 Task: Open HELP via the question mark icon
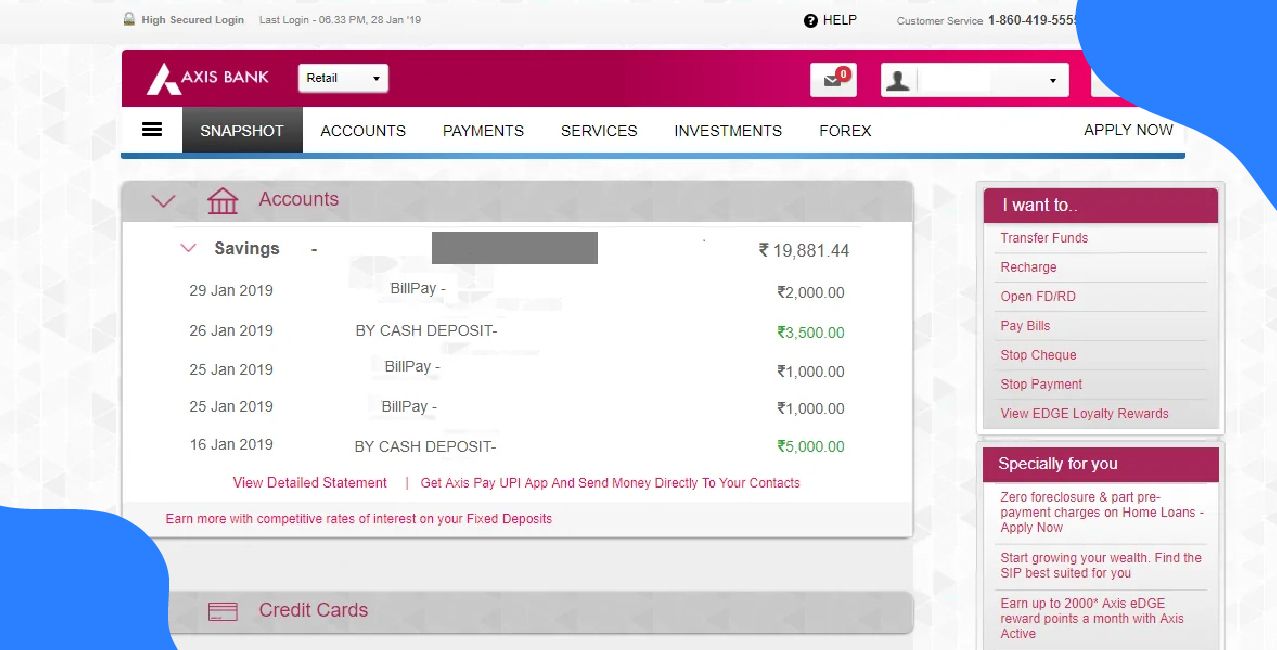(x=809, y=20)
